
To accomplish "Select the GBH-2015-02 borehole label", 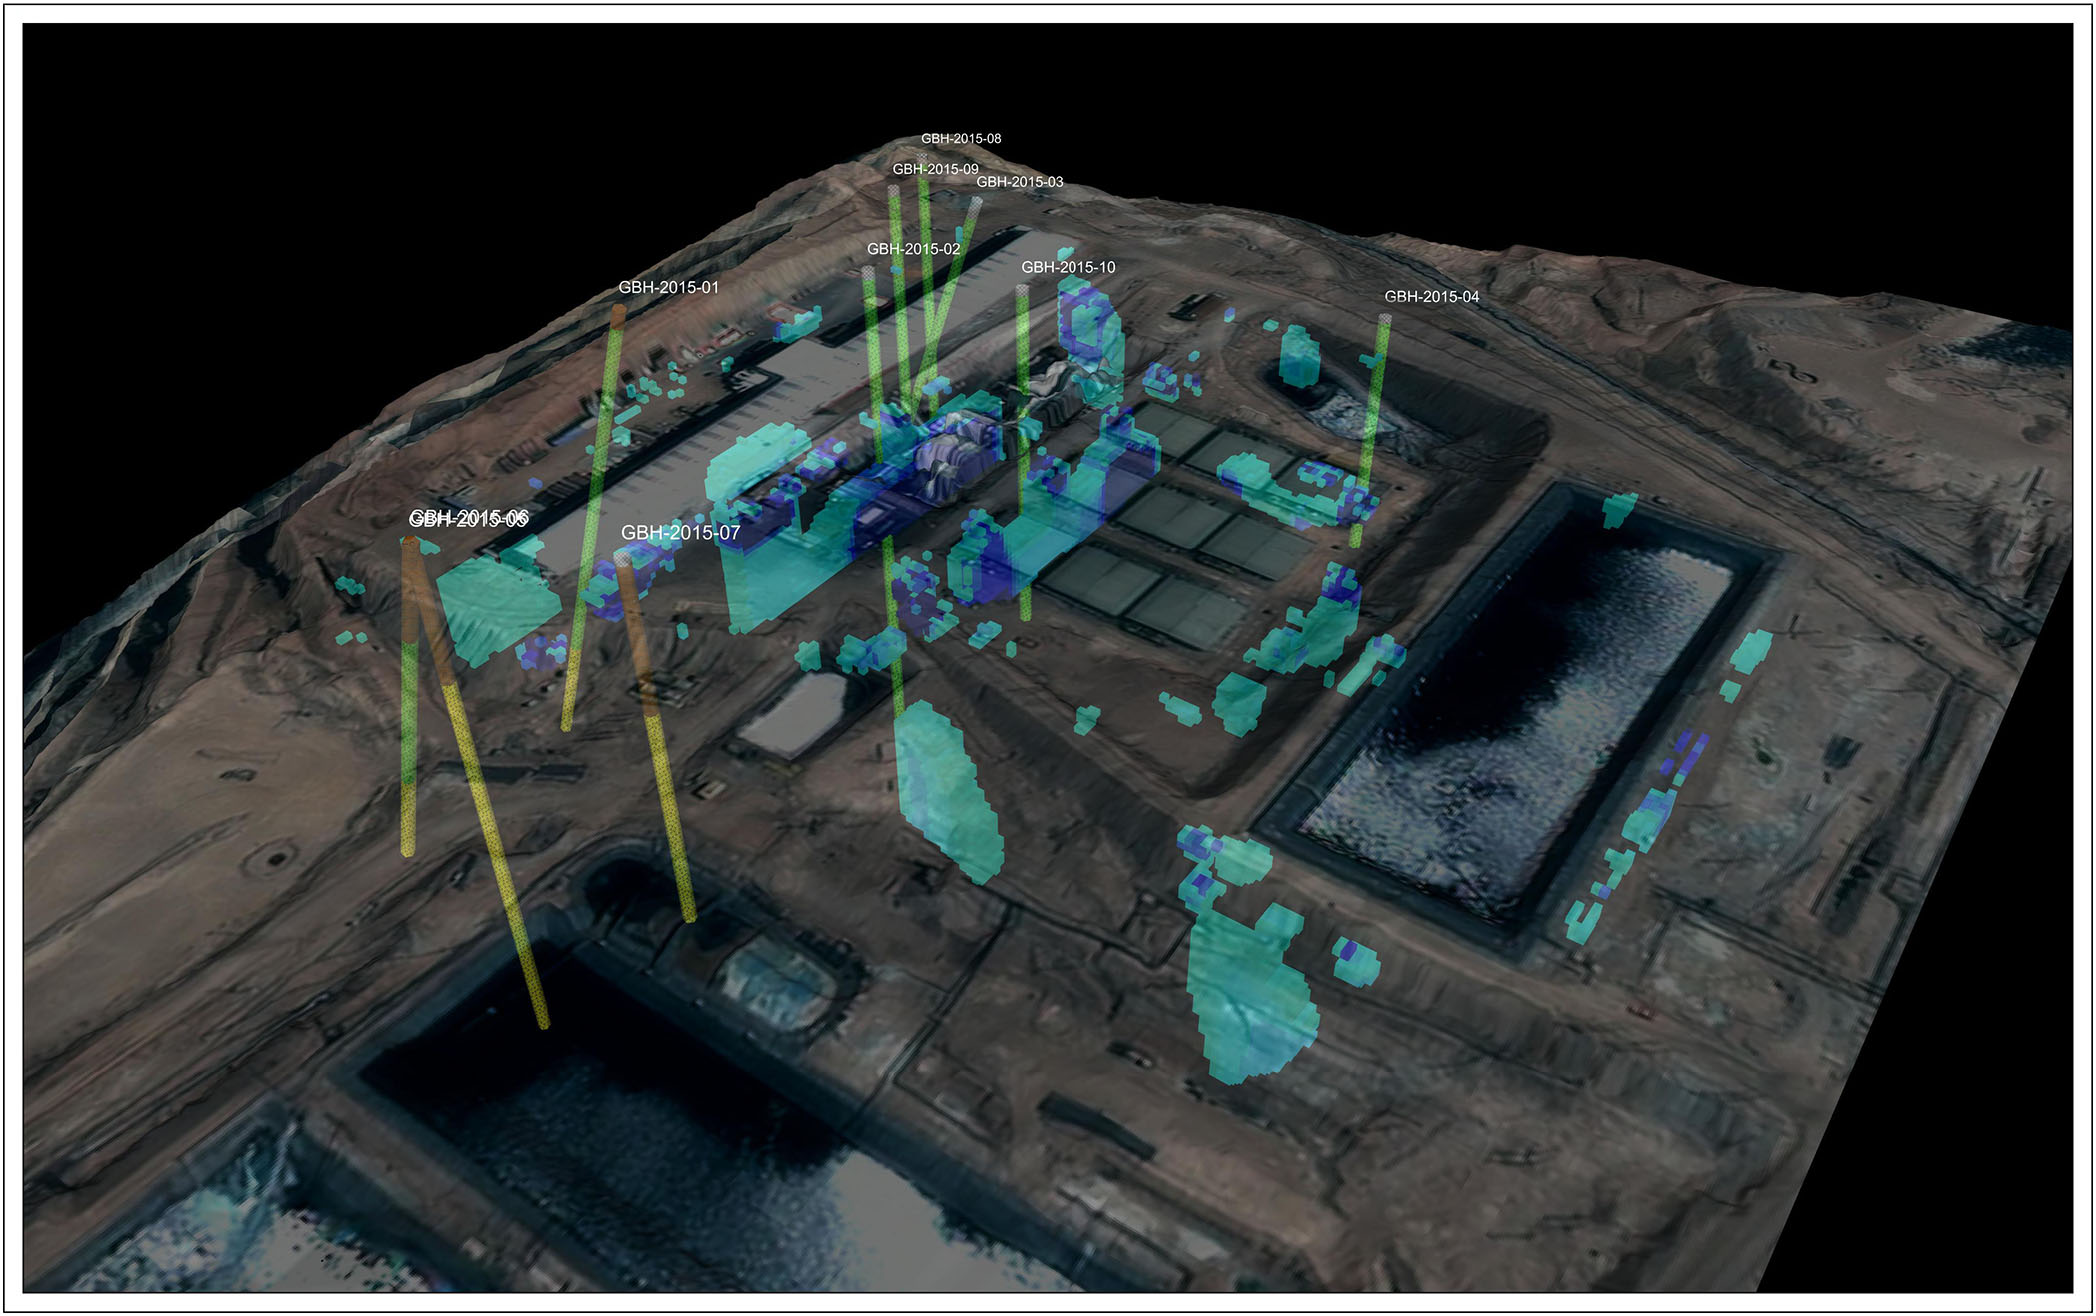I will (913, 249).
